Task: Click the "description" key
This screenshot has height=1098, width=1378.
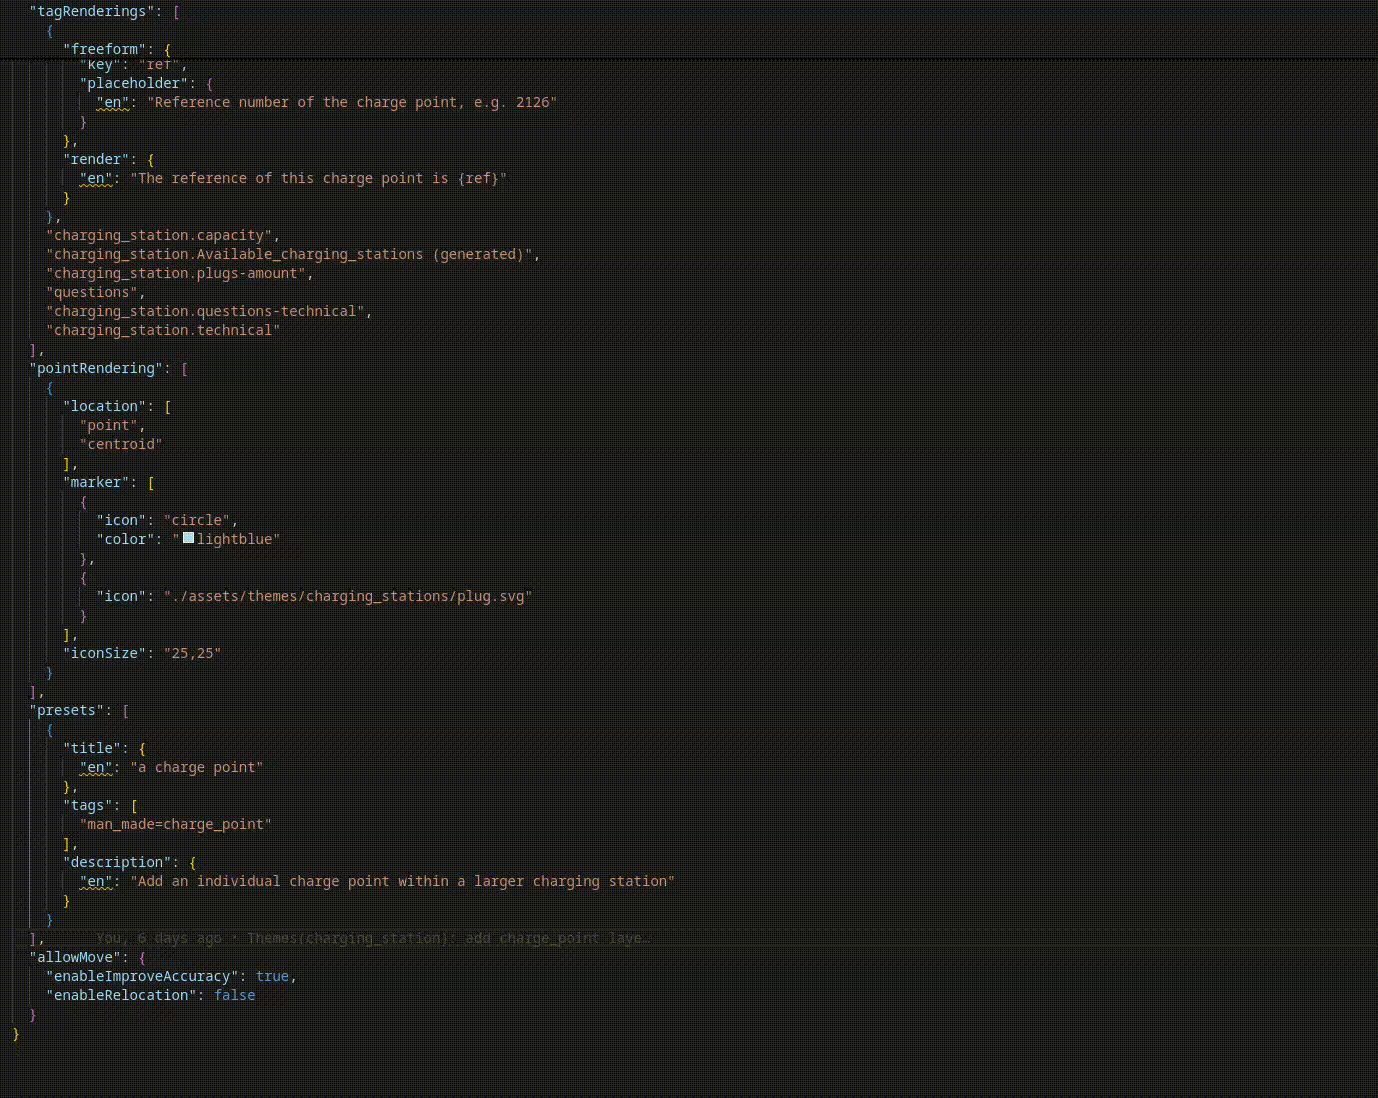Action: [x=118, y=862]
